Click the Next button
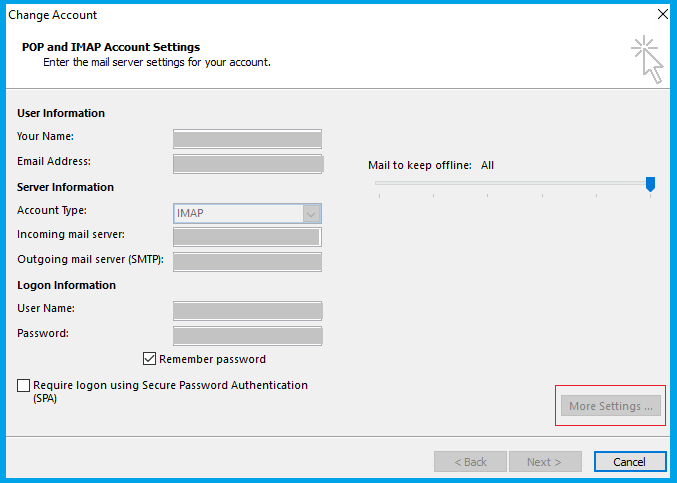This screenshot has width=677, height=483. [x=545, y=462]
